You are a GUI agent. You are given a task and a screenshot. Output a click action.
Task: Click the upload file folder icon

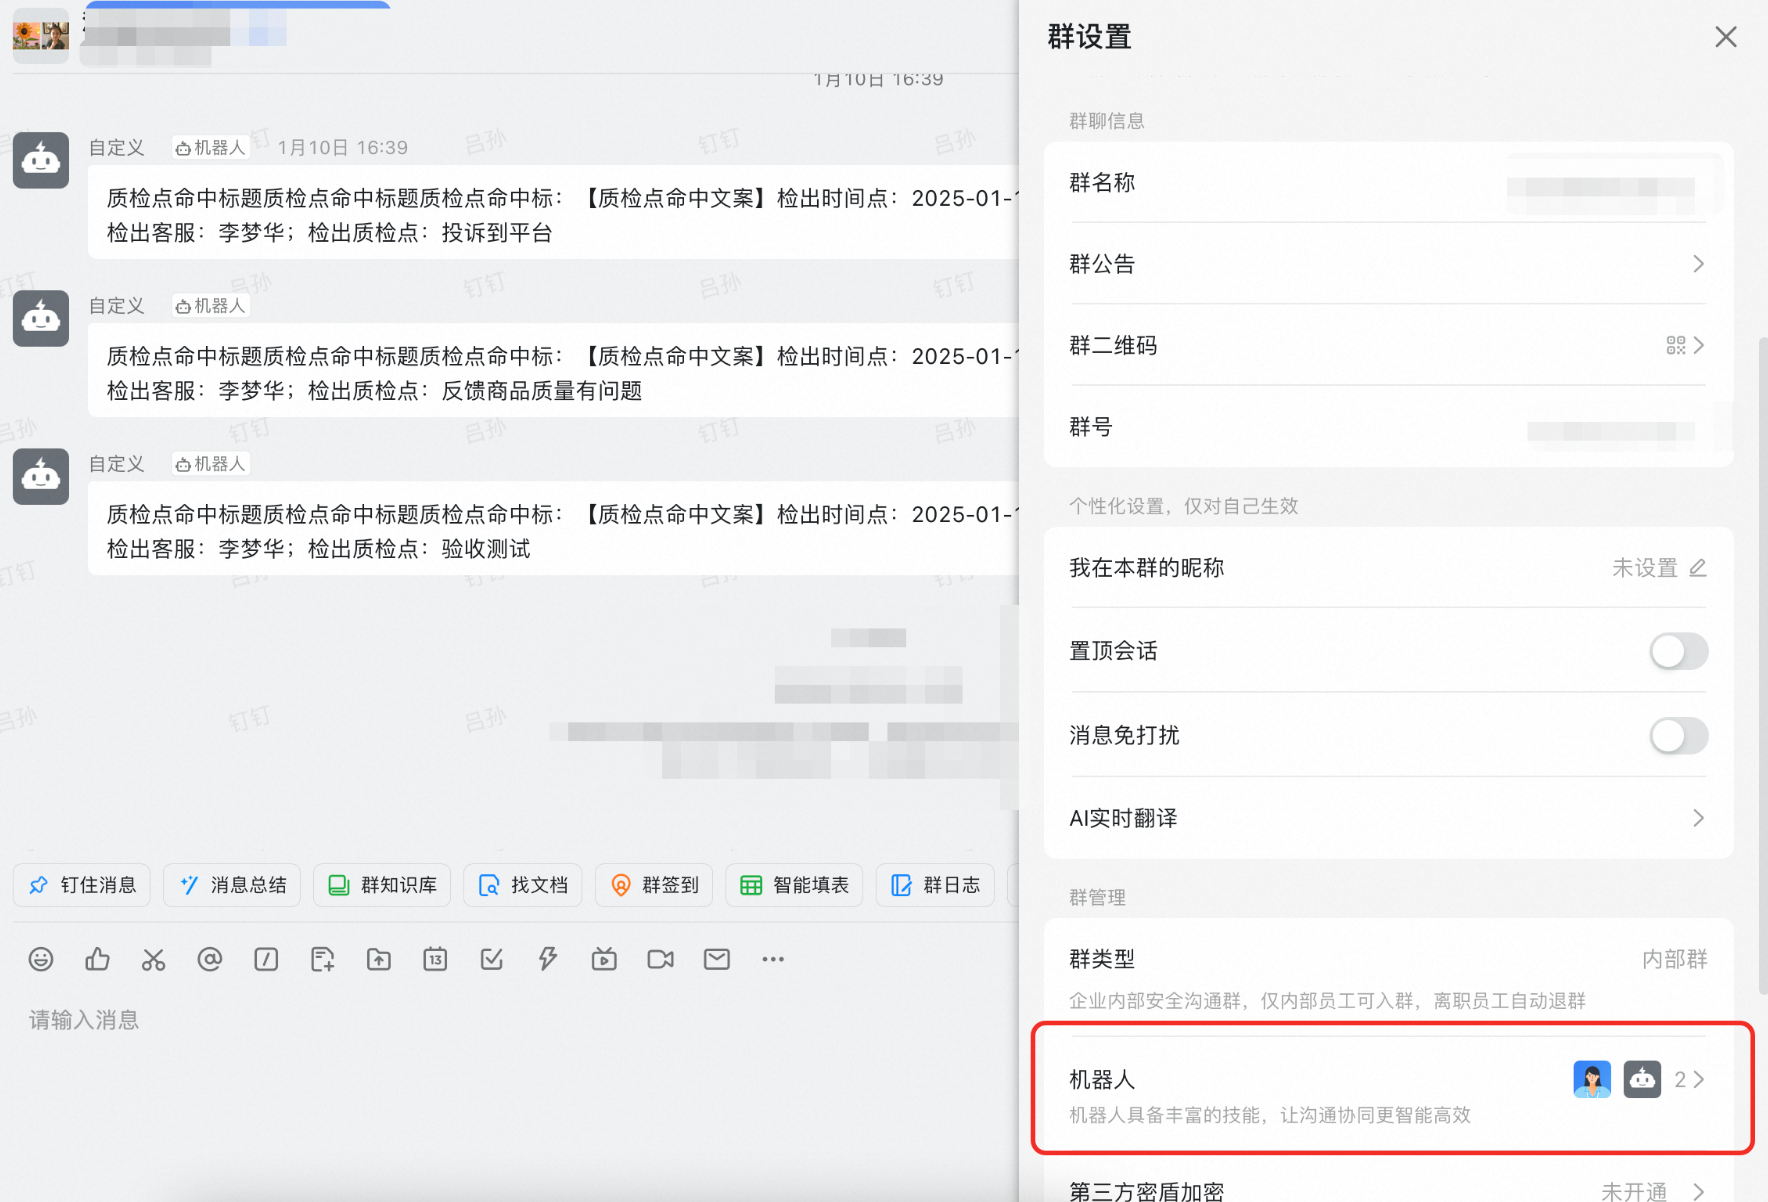click(379, 960)
